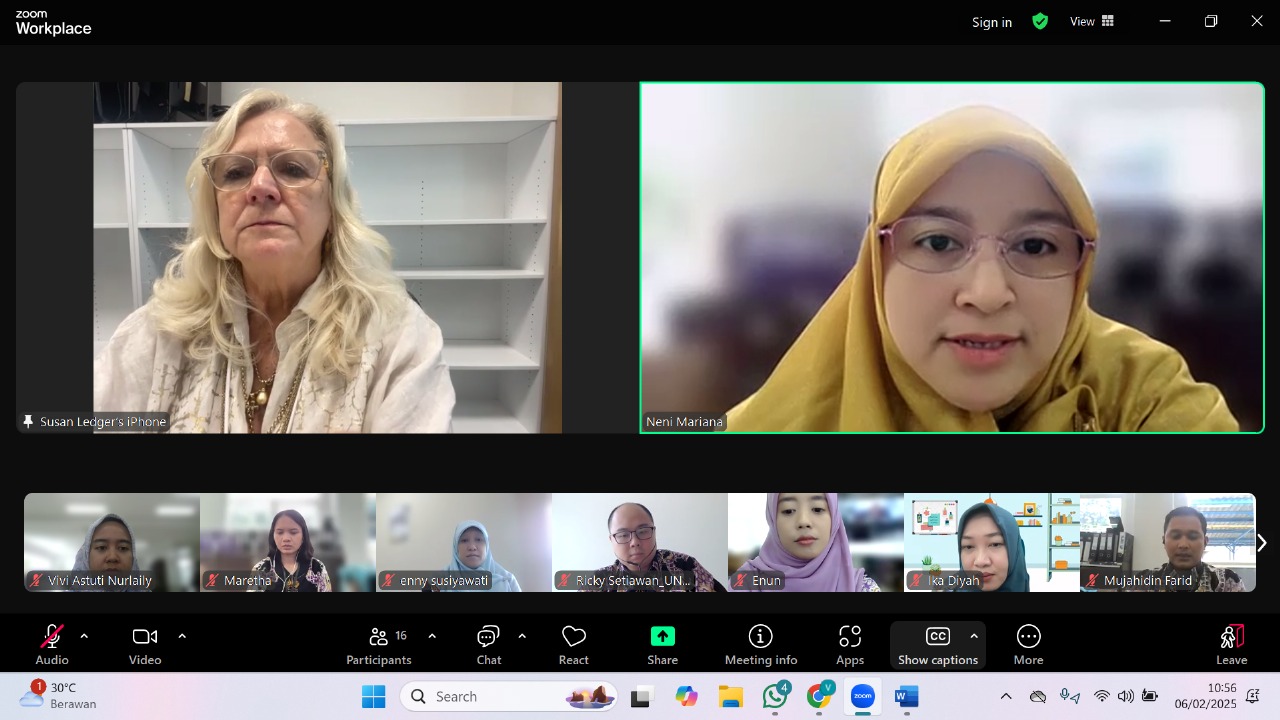Expand the captions options arrow

click(974, 636)
